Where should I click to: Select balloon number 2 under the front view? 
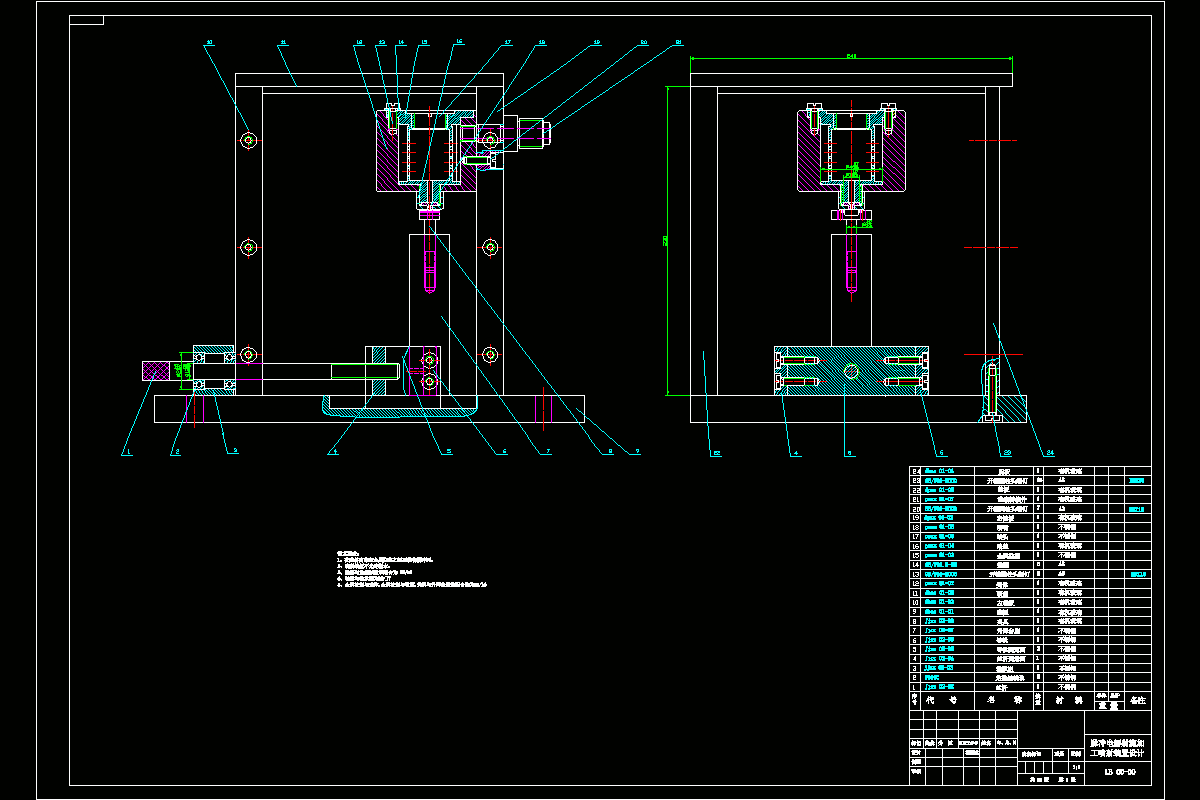[177, 452]
